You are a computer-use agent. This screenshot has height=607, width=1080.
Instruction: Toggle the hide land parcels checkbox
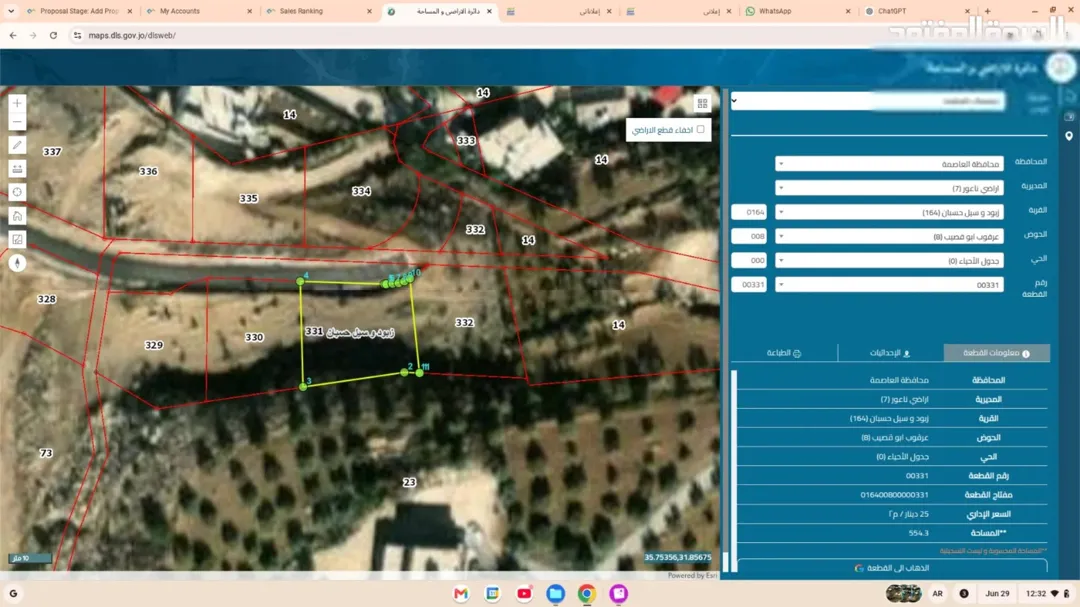[700, 130]
